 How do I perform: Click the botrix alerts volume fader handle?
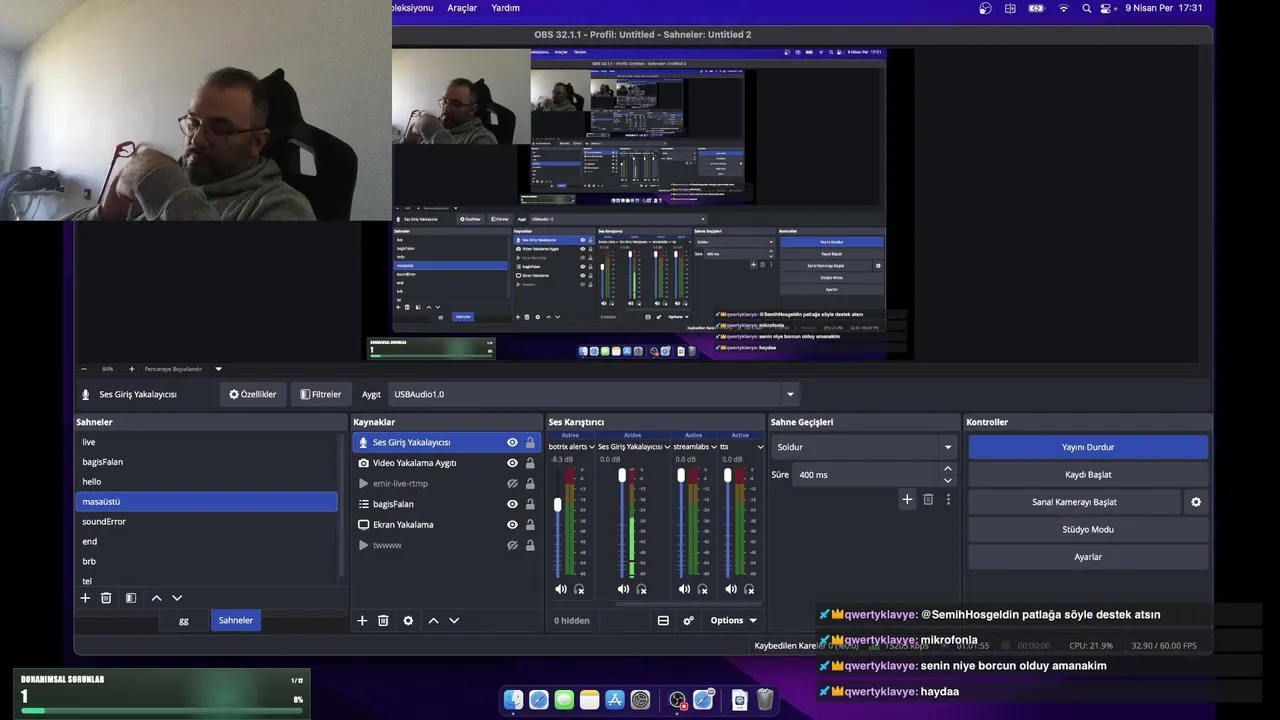point(558,505)
